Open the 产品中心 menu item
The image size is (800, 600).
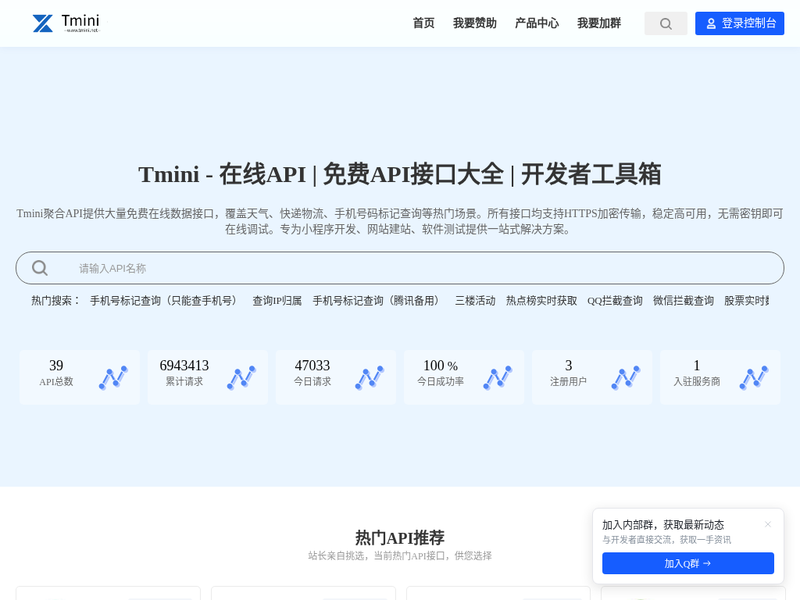[x=537, y=23]
